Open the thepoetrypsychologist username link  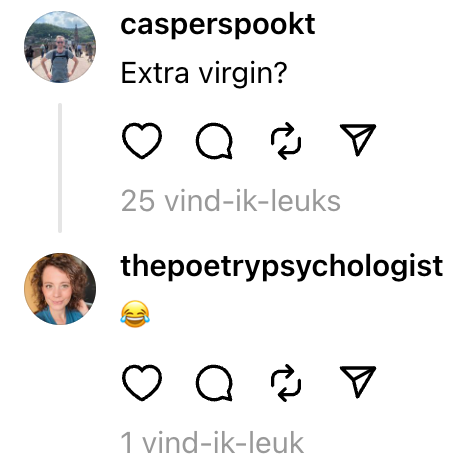point(282,267)
